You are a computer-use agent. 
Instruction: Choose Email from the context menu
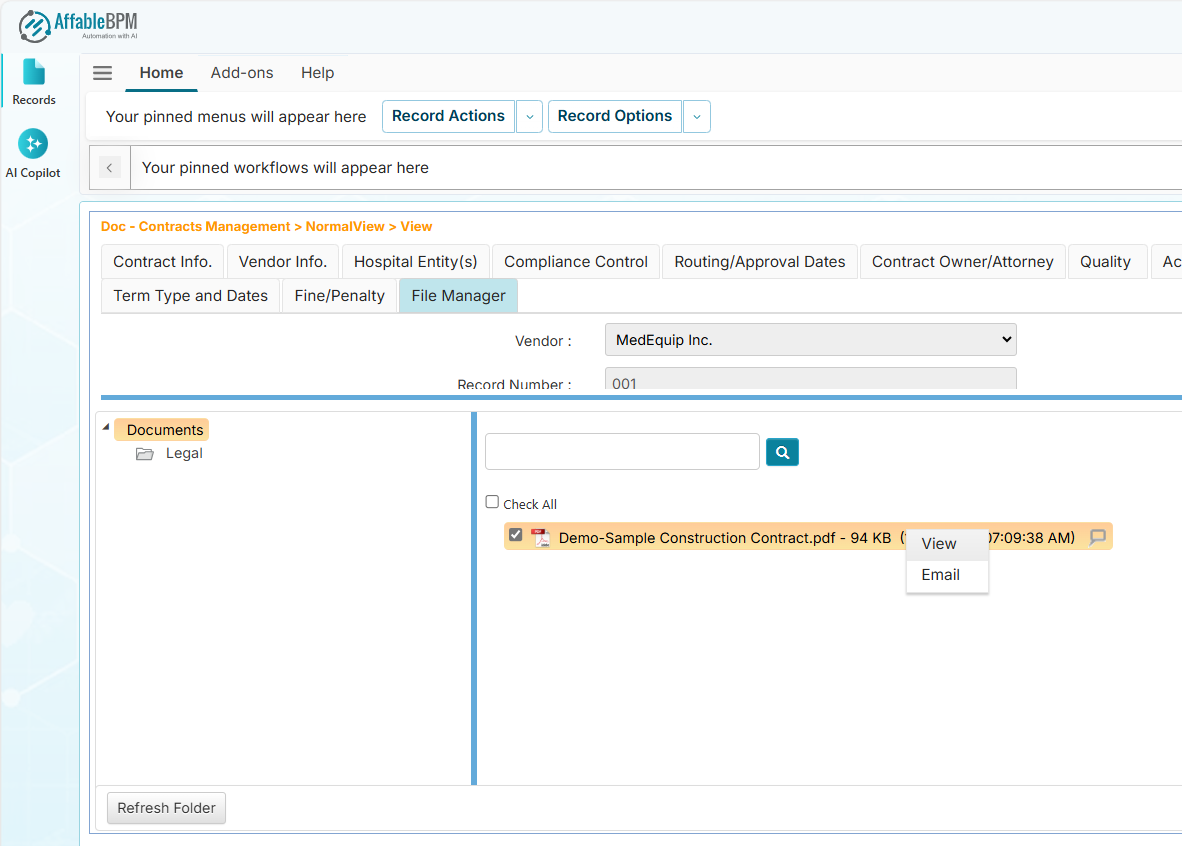pos(940,575)
